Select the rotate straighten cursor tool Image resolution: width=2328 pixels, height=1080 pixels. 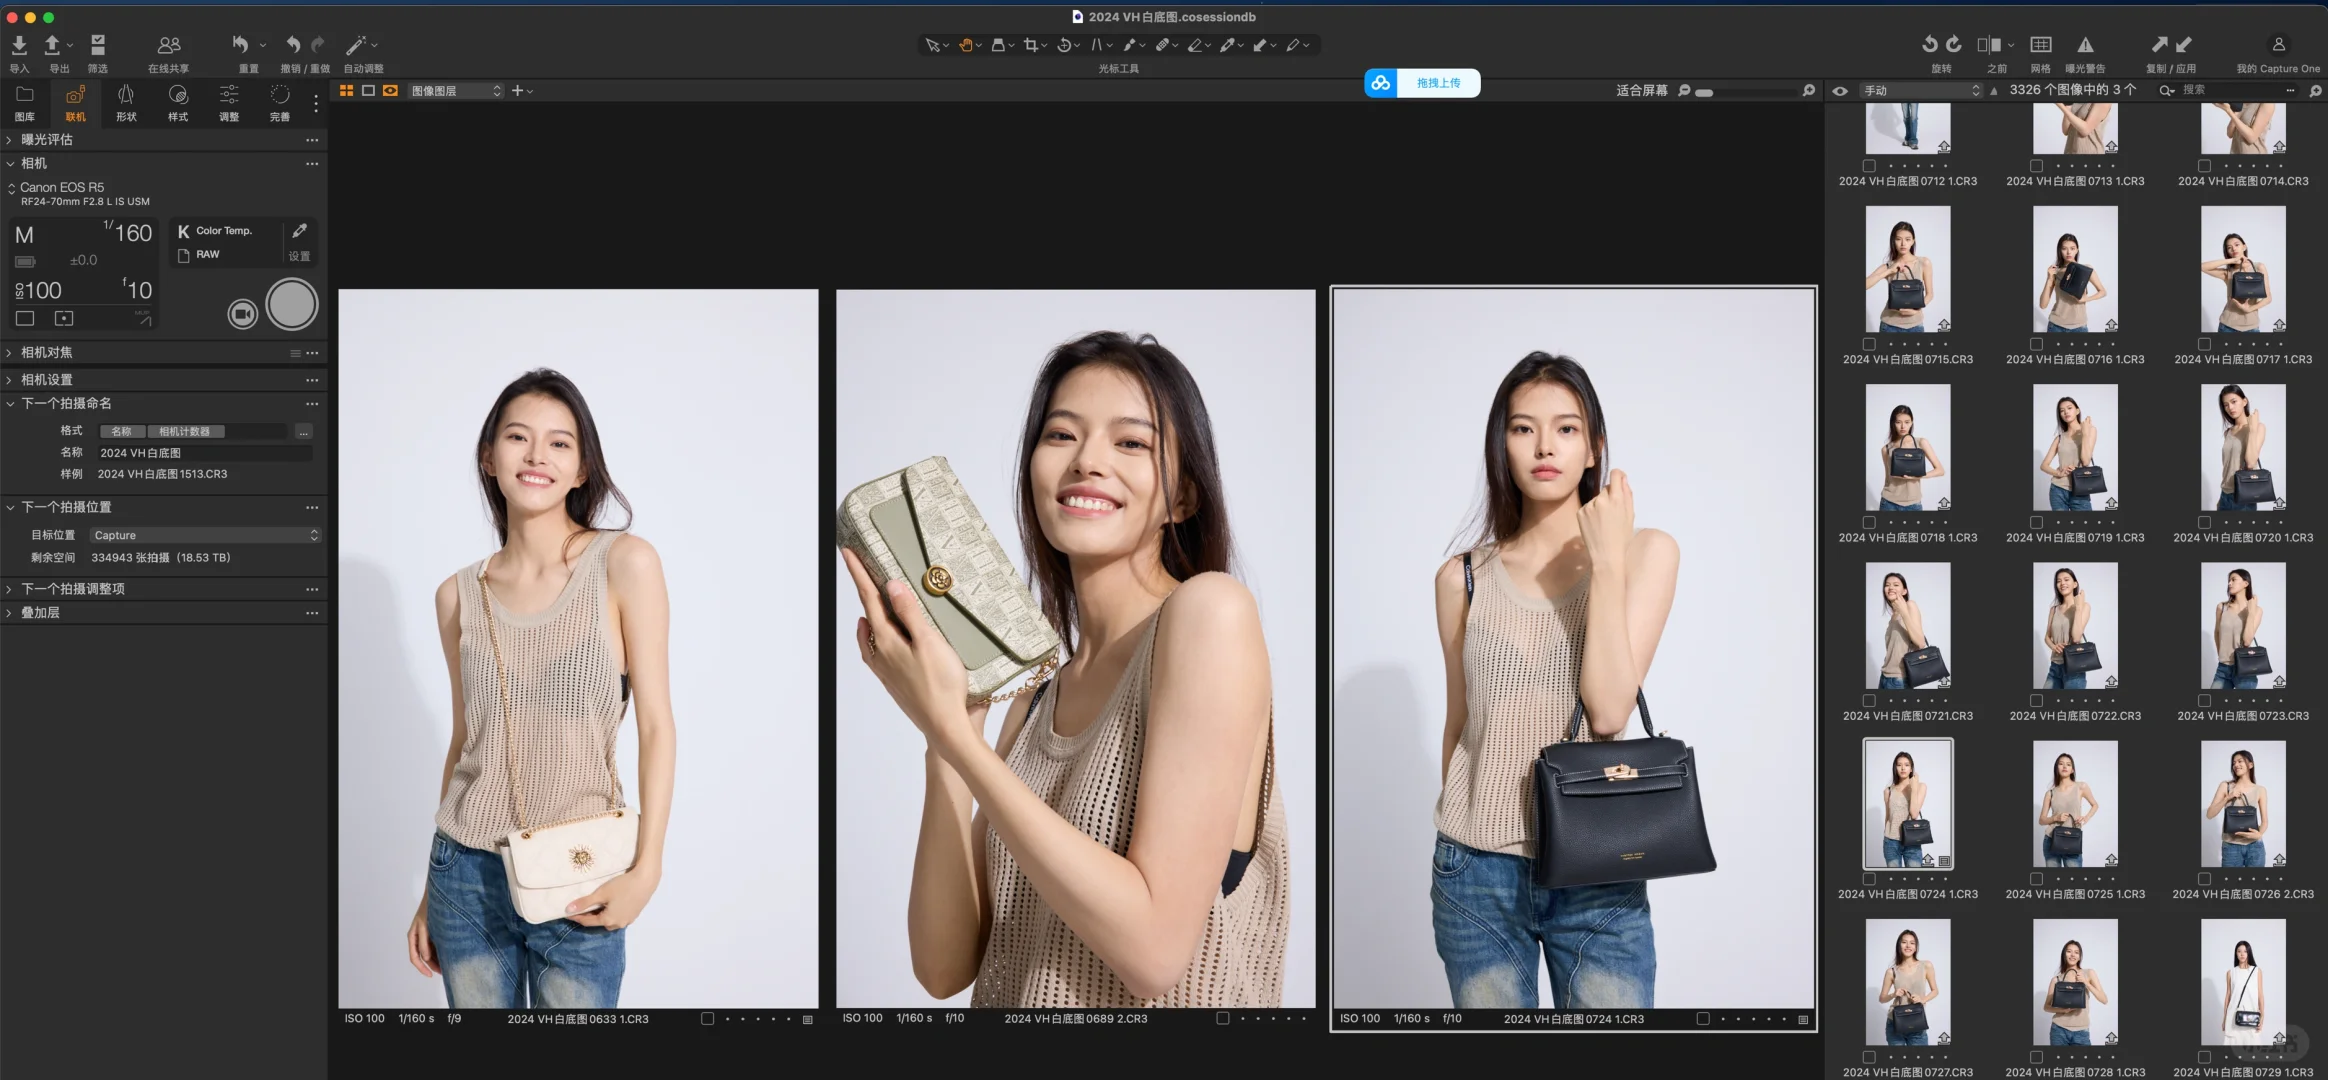(x=1065, y=45)
